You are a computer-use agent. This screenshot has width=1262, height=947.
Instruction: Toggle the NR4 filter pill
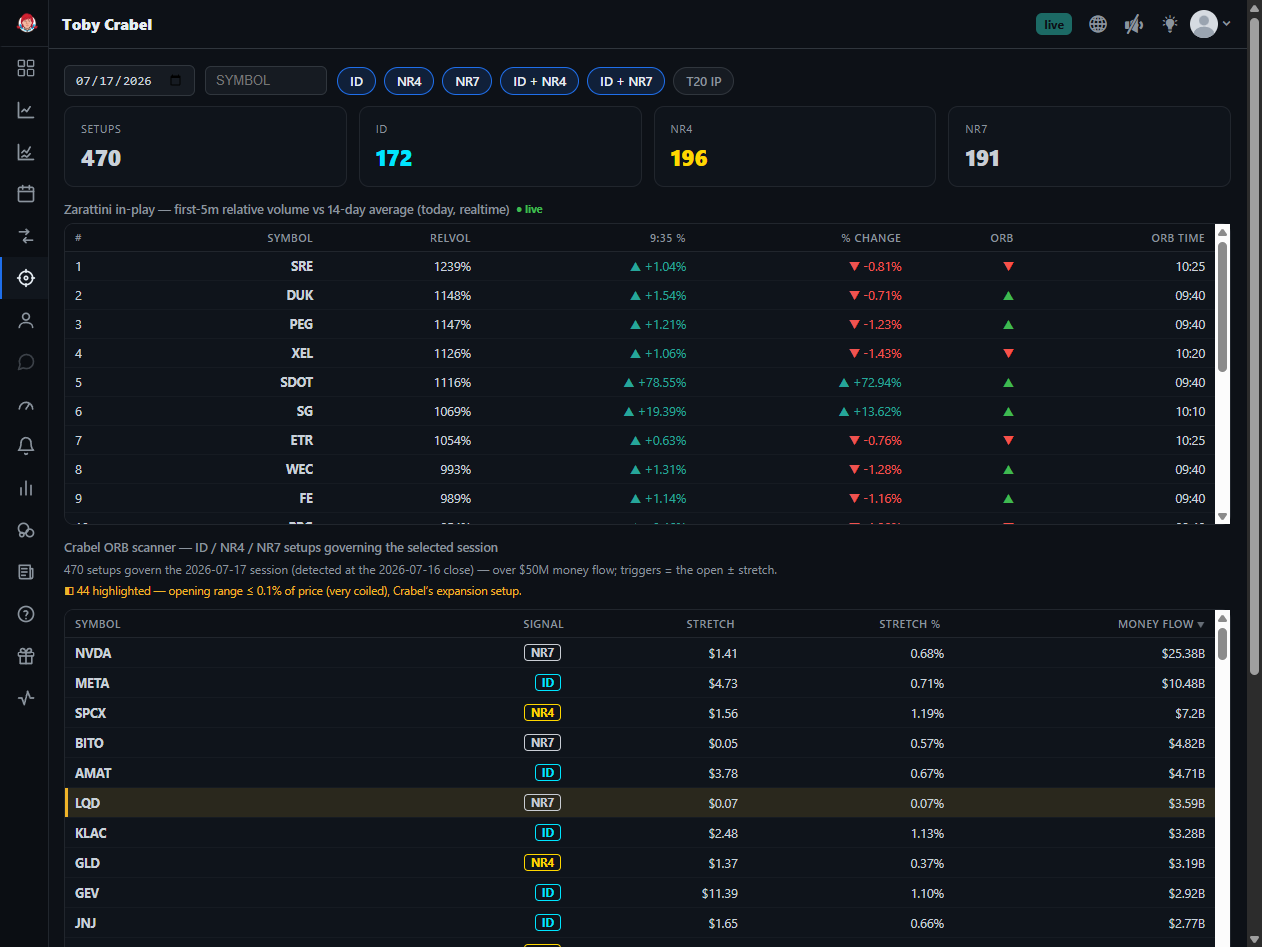tap(409, 81)
